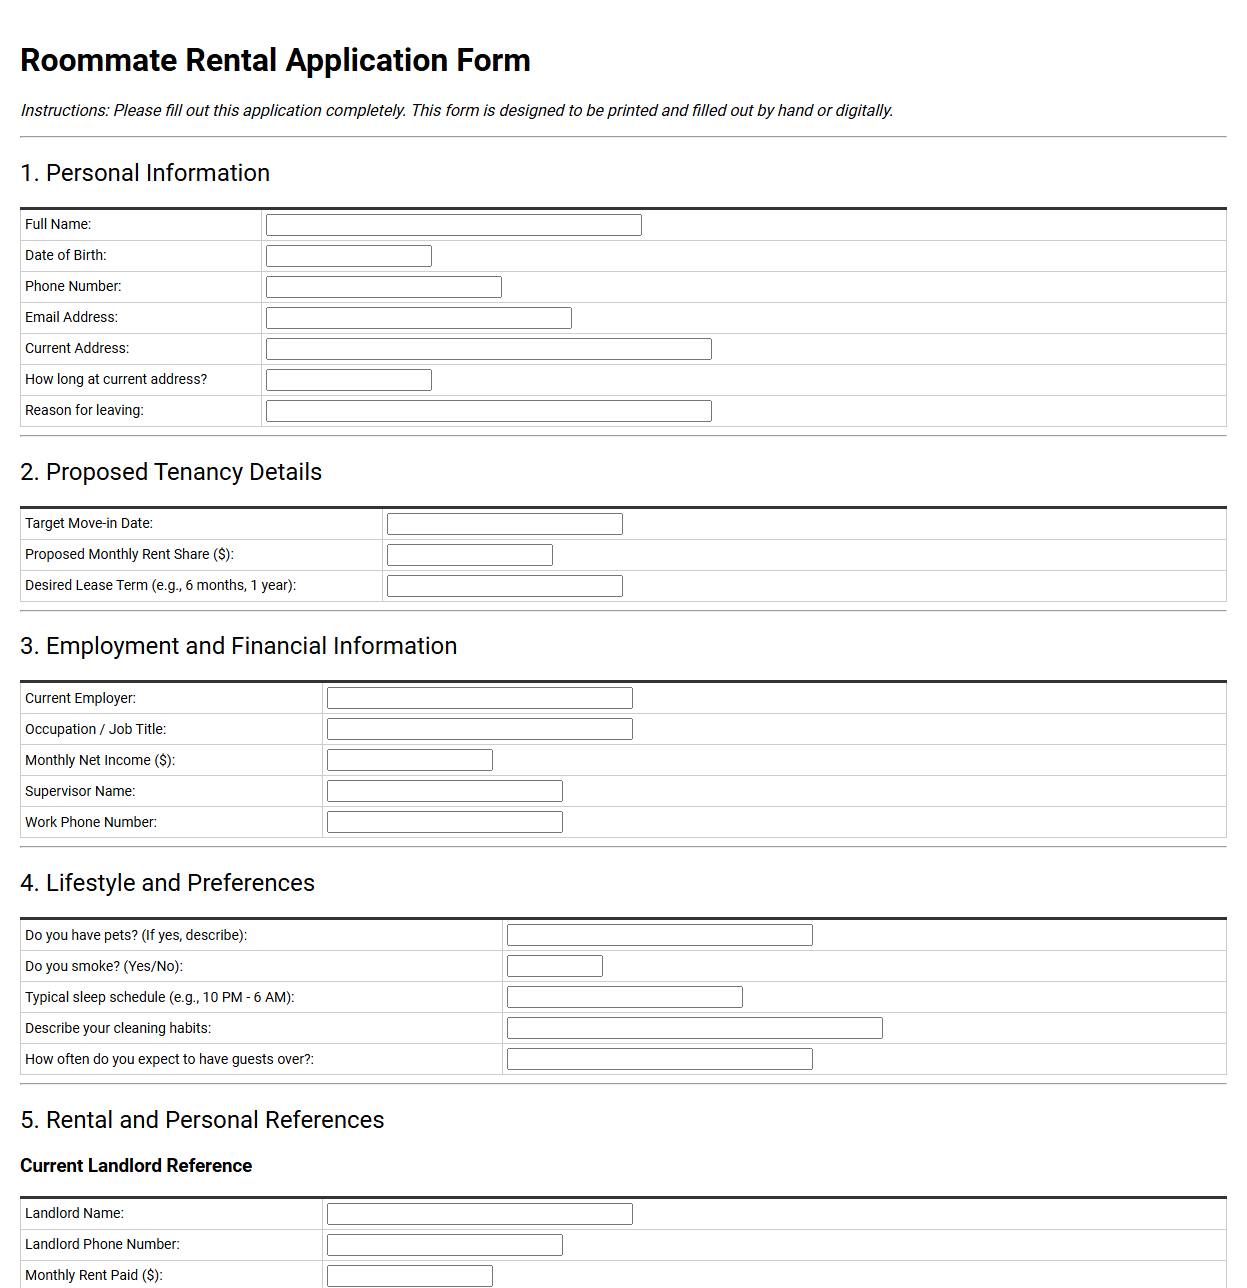This screenshot has width=1247, height=1288.
Task: Focus the Work Phone Number field
Action: tap(445, 822)
